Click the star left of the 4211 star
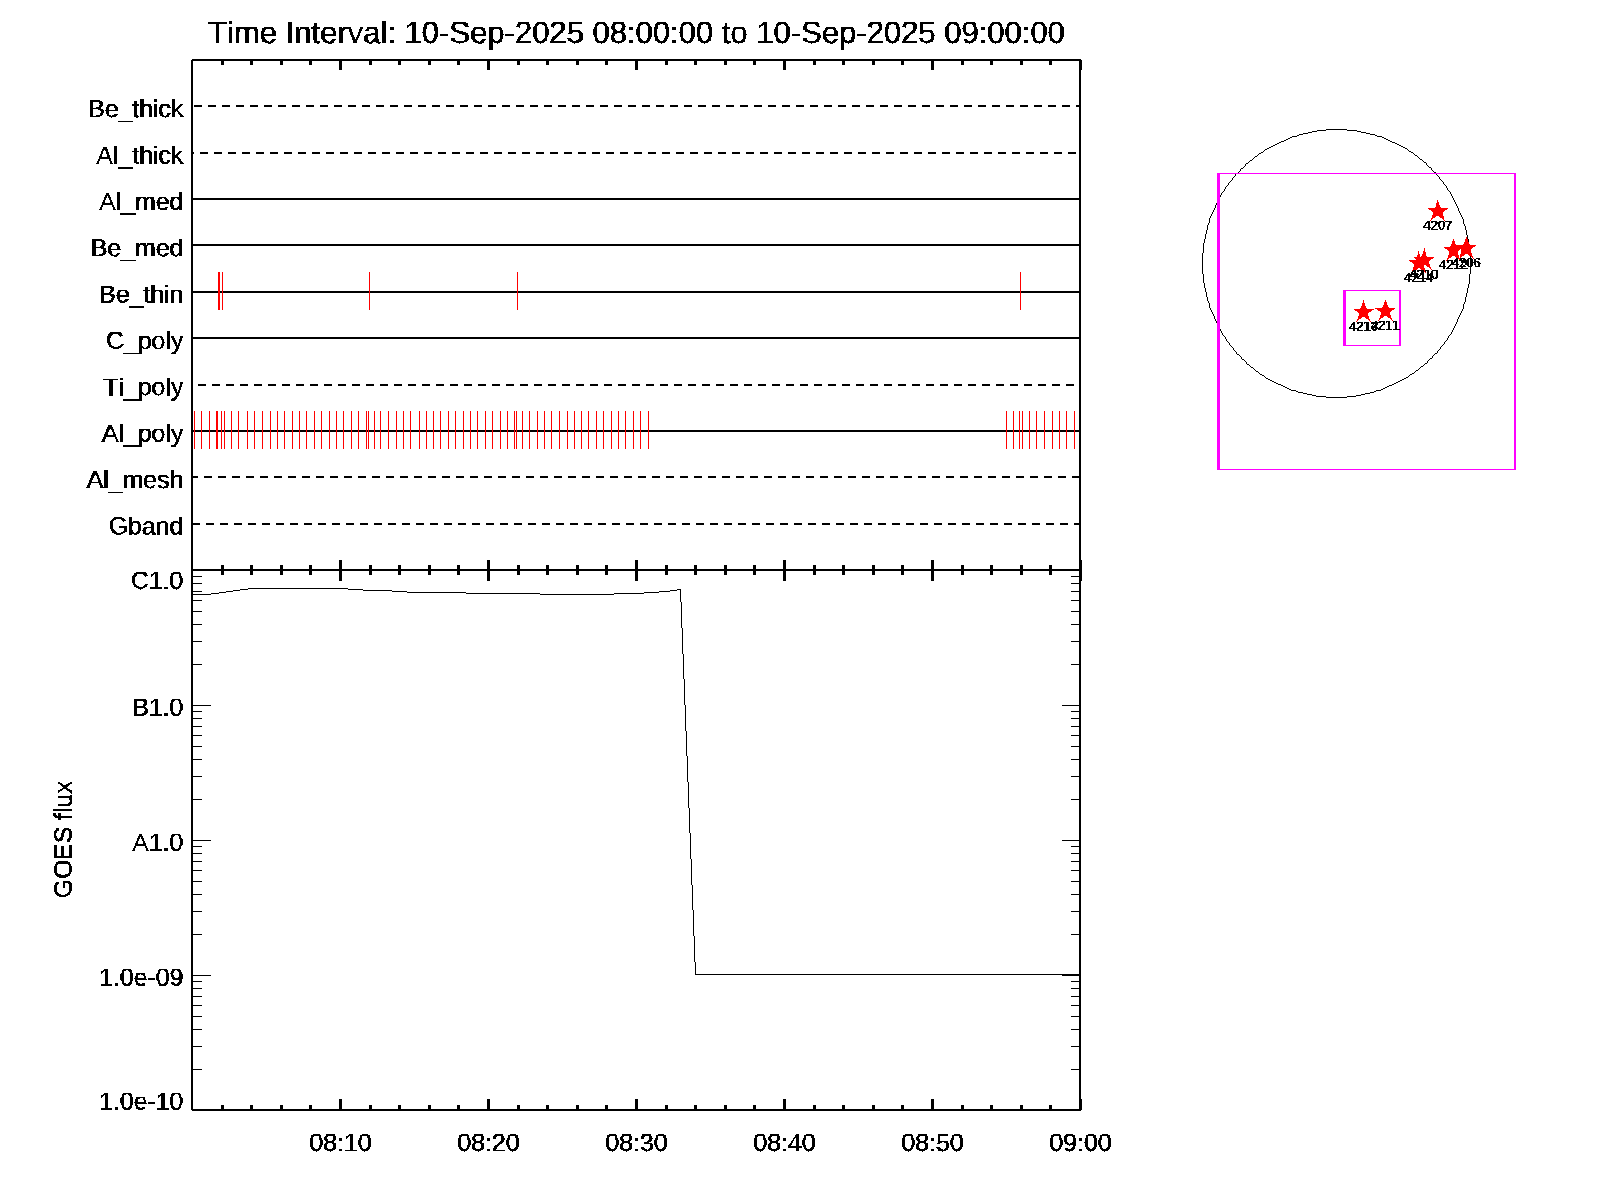 [1363, 312]
